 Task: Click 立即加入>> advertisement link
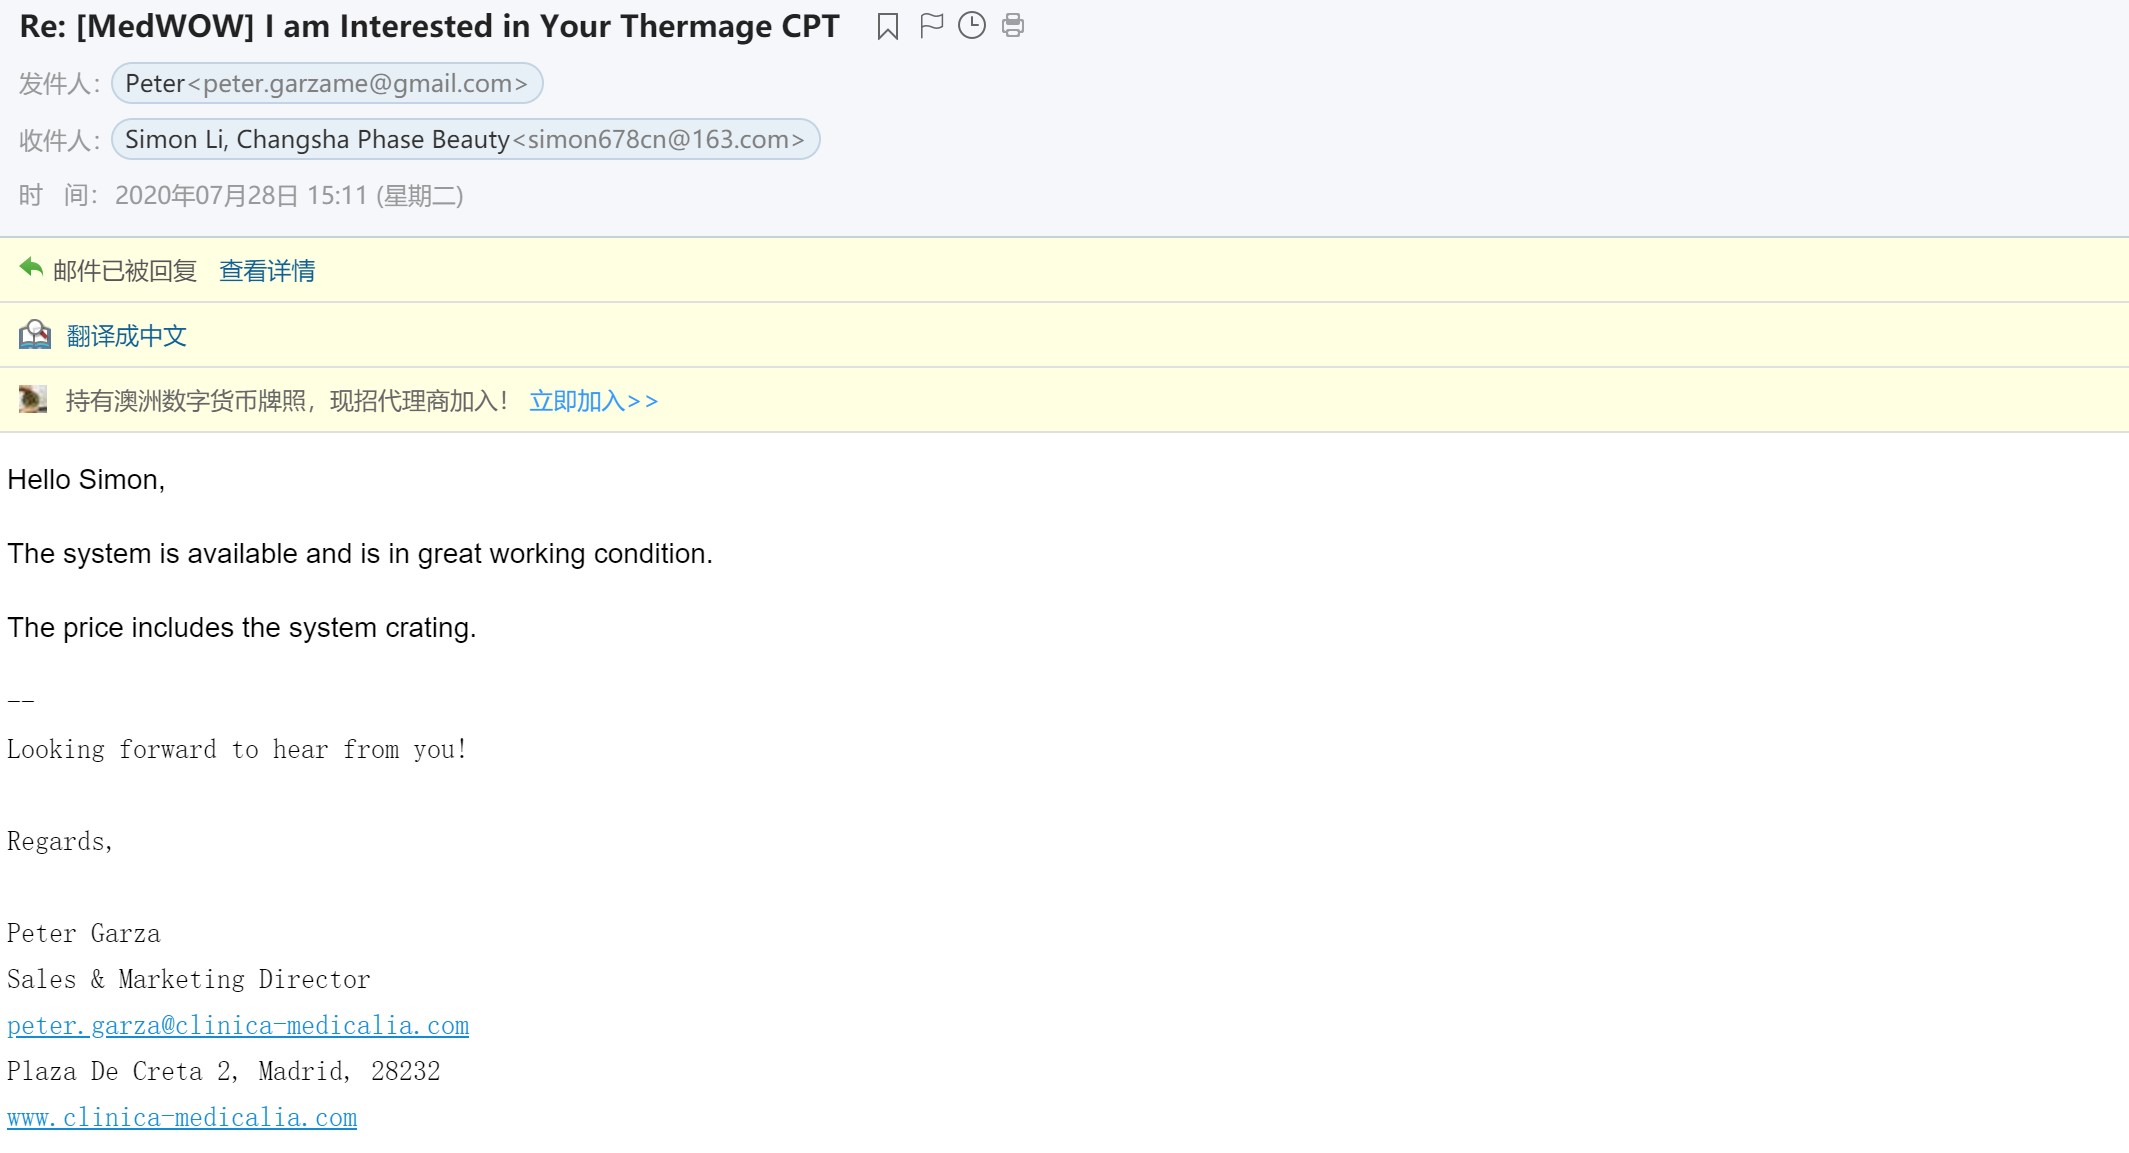pos(593,401)
